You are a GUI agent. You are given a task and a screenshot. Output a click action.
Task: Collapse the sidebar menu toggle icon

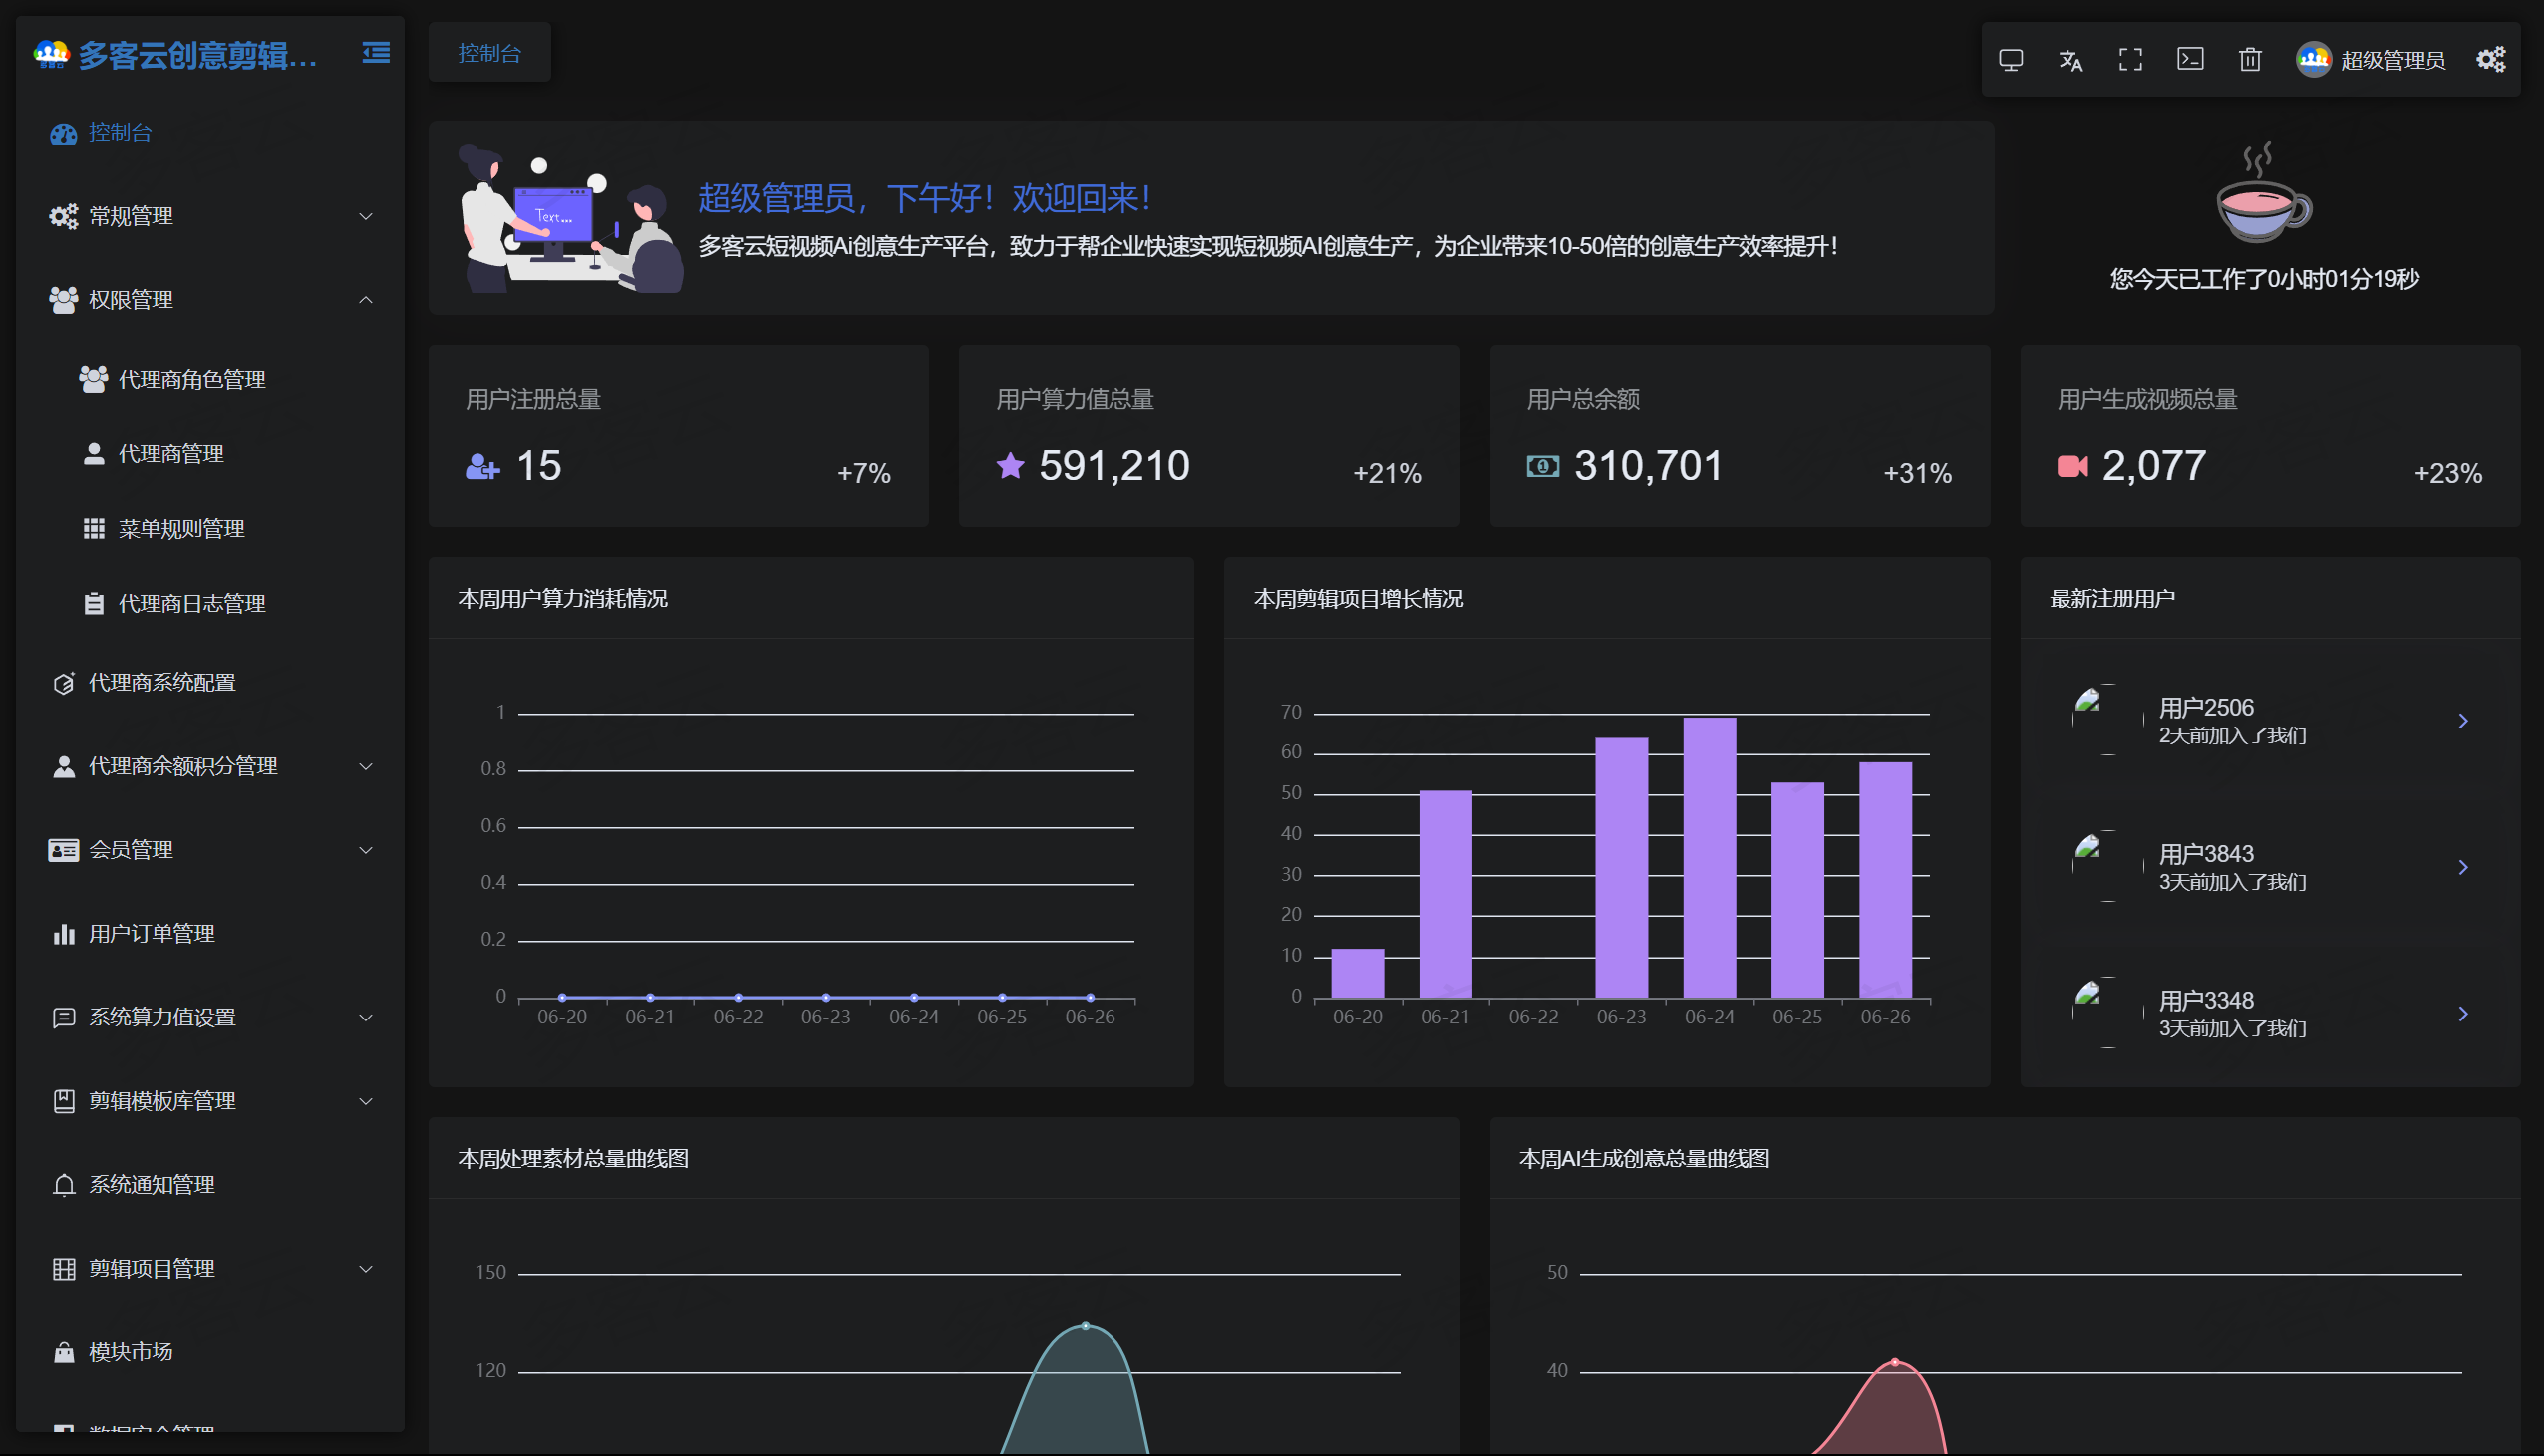[x=376, y=53]
